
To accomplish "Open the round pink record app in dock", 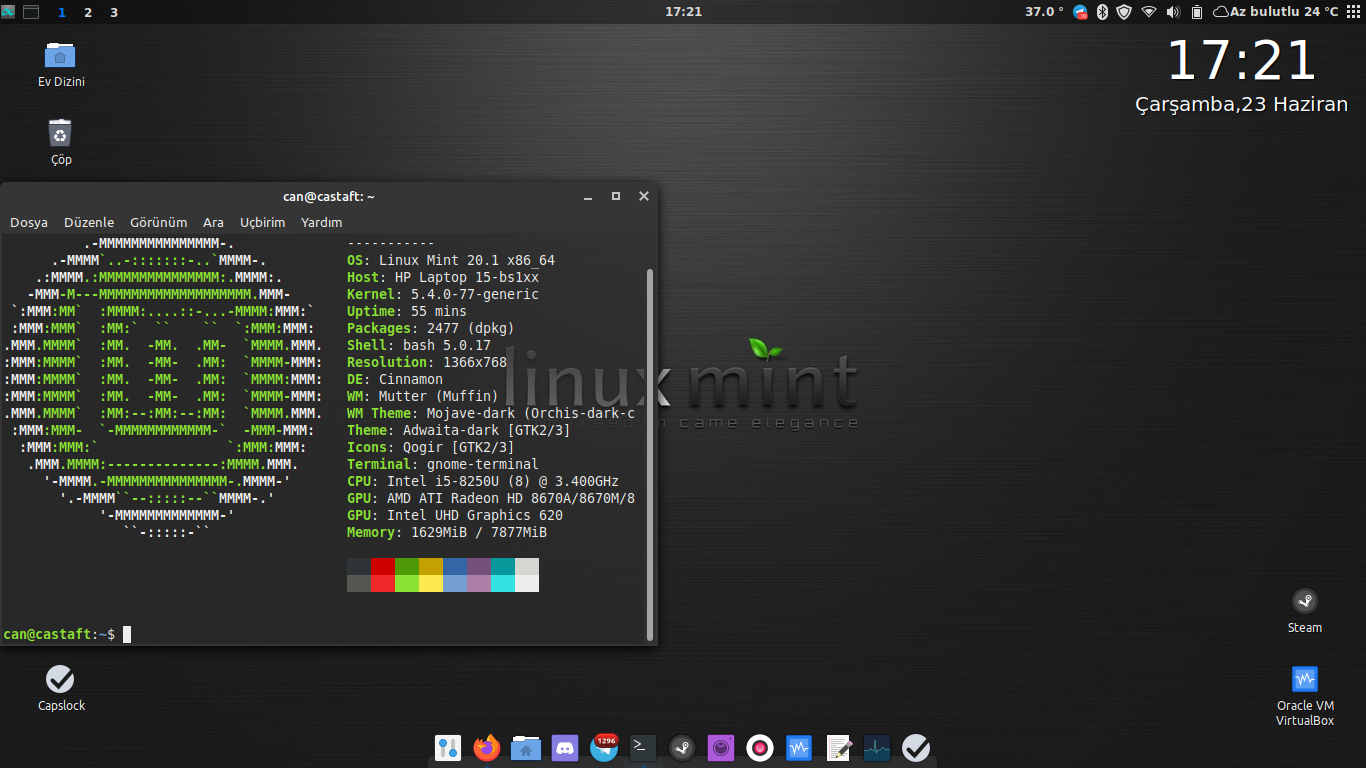I will [760, 747].
